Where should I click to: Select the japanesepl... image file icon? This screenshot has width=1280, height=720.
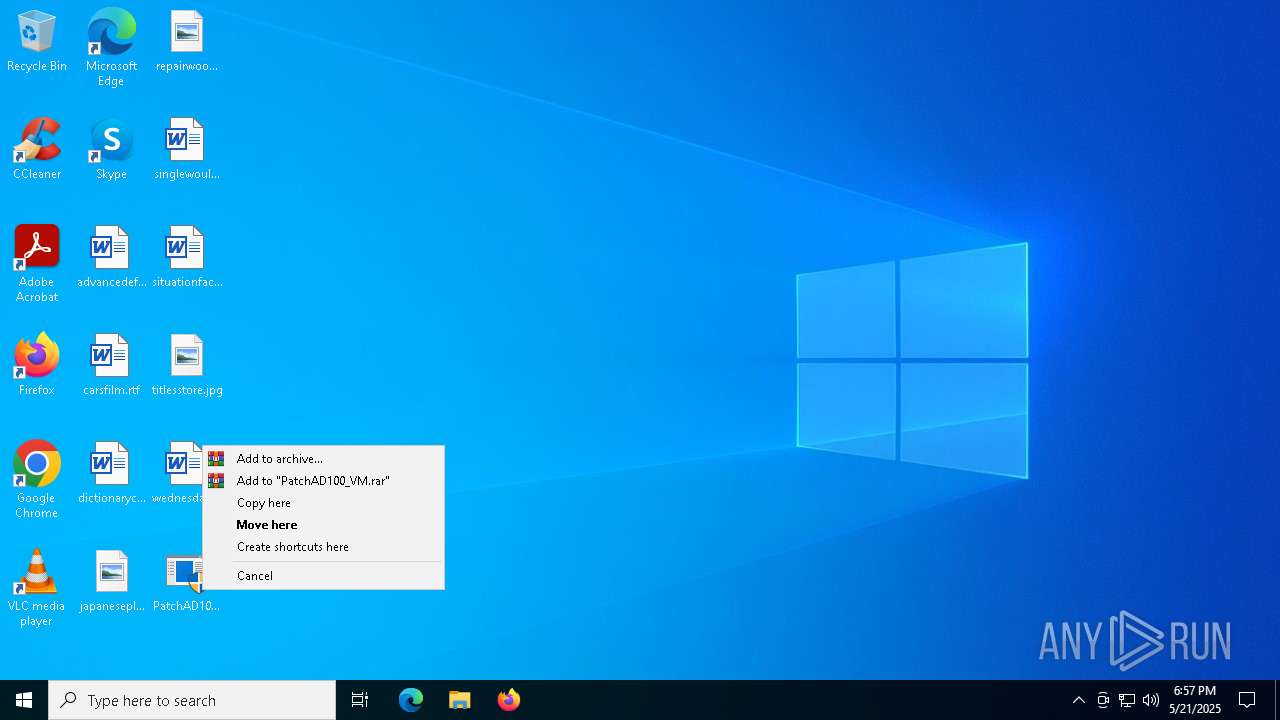(111, 582)
